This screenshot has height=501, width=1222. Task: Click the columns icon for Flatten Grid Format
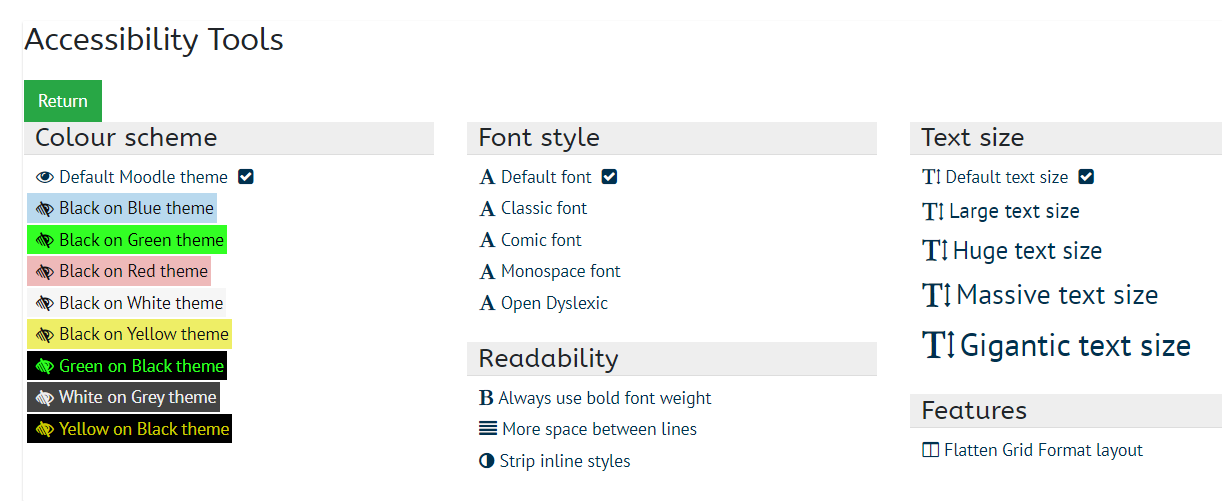931,450
